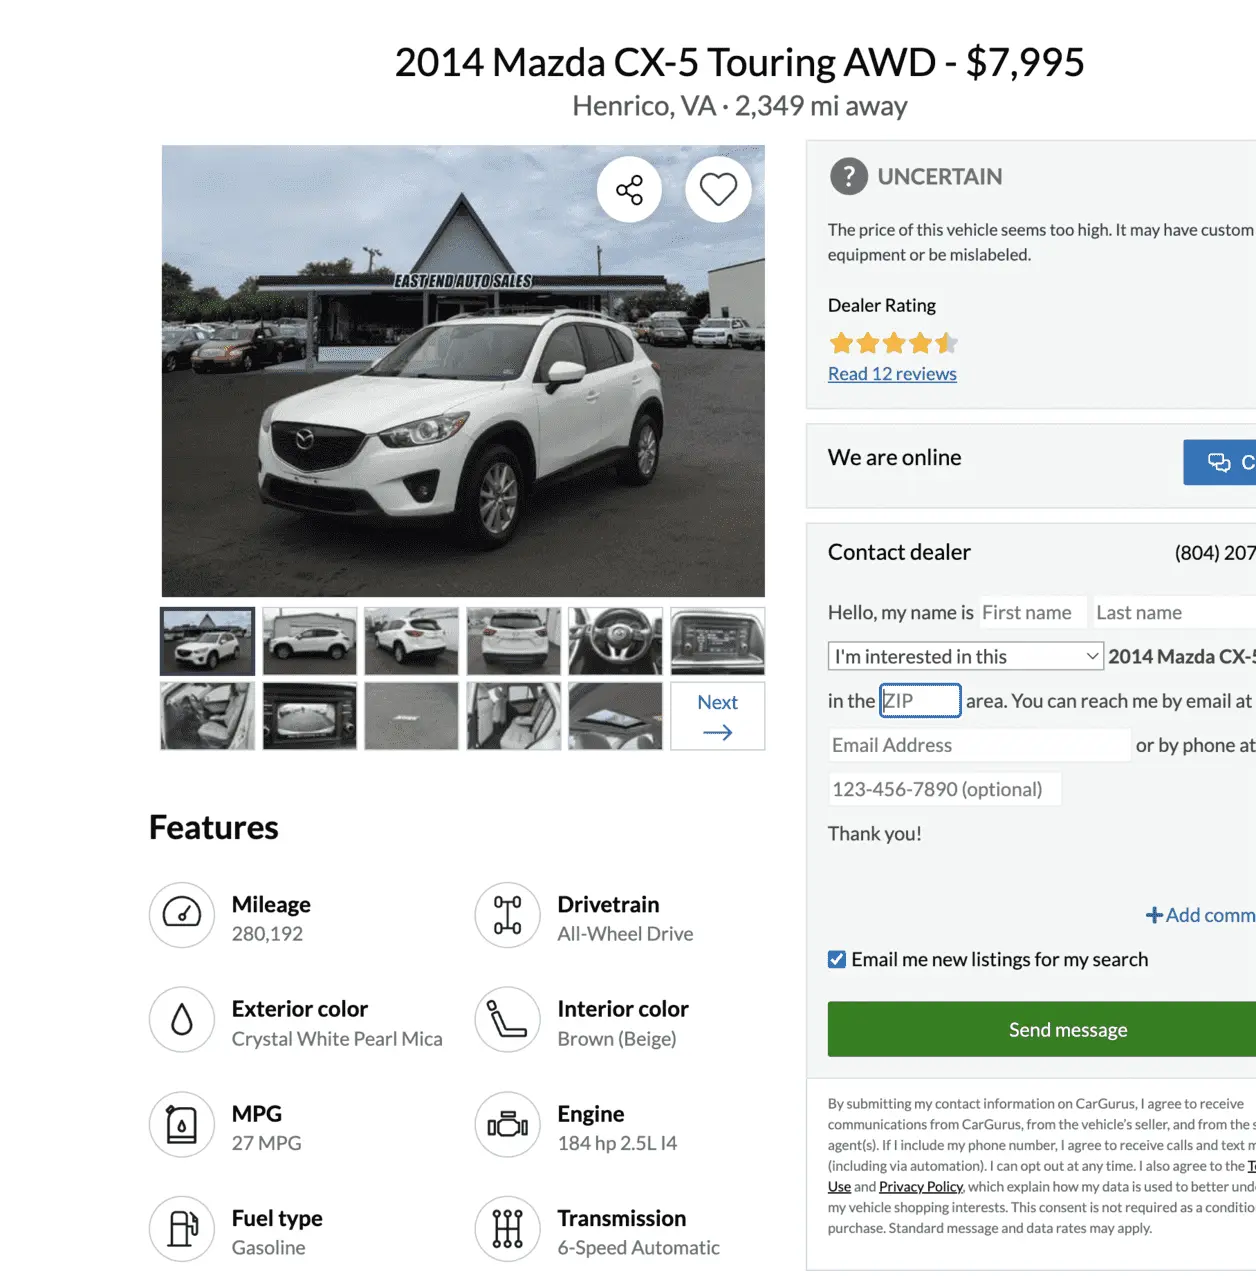Save the listing with the heart icon
1256x1280 pixels.
coord(718,189)
